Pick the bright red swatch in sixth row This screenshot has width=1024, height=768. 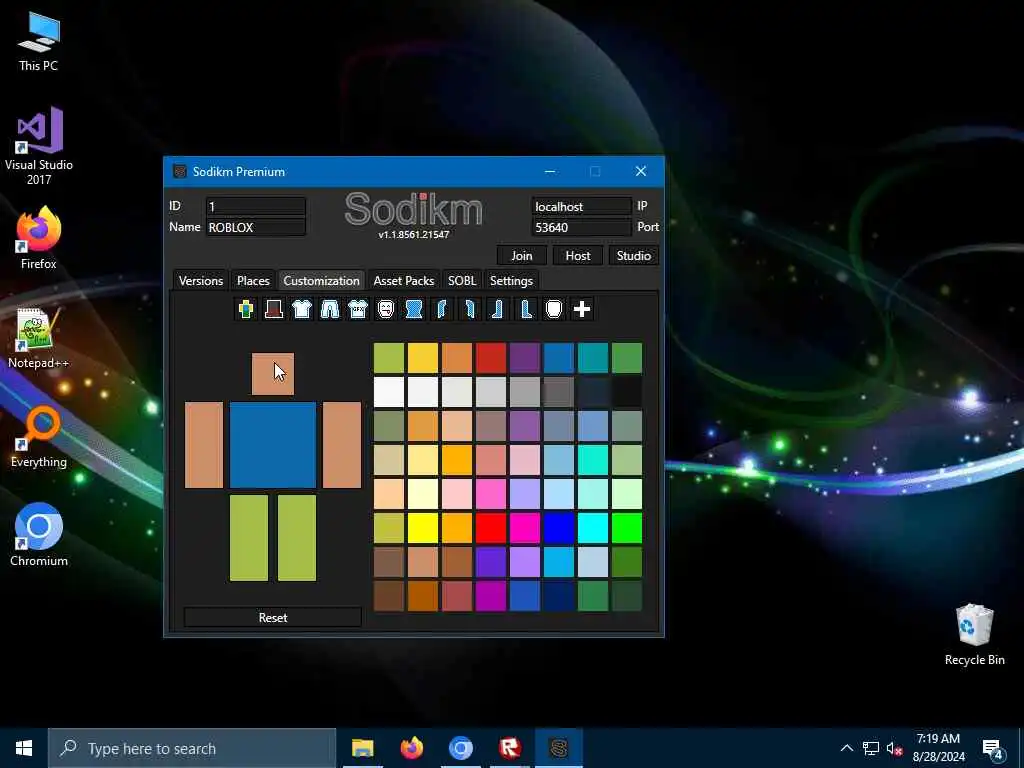491,528
